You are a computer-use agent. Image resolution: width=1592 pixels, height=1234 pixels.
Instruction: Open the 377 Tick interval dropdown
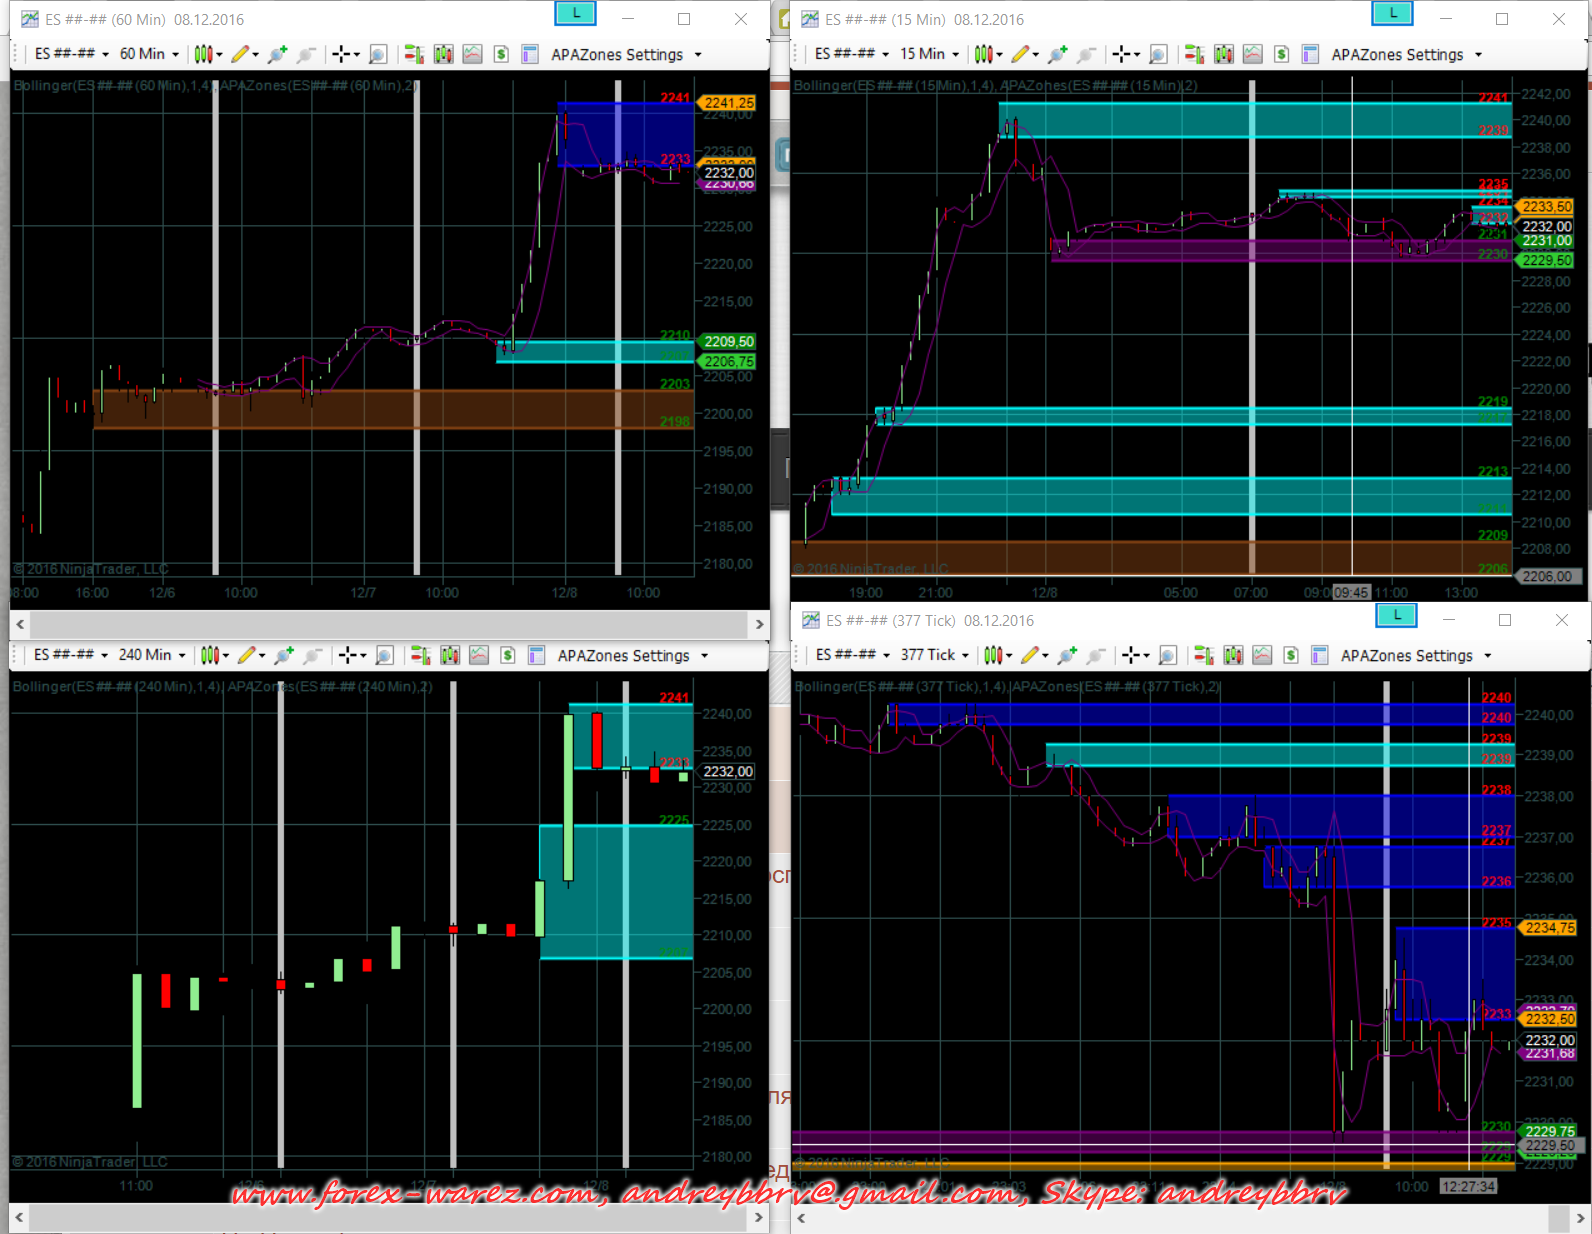935,655
